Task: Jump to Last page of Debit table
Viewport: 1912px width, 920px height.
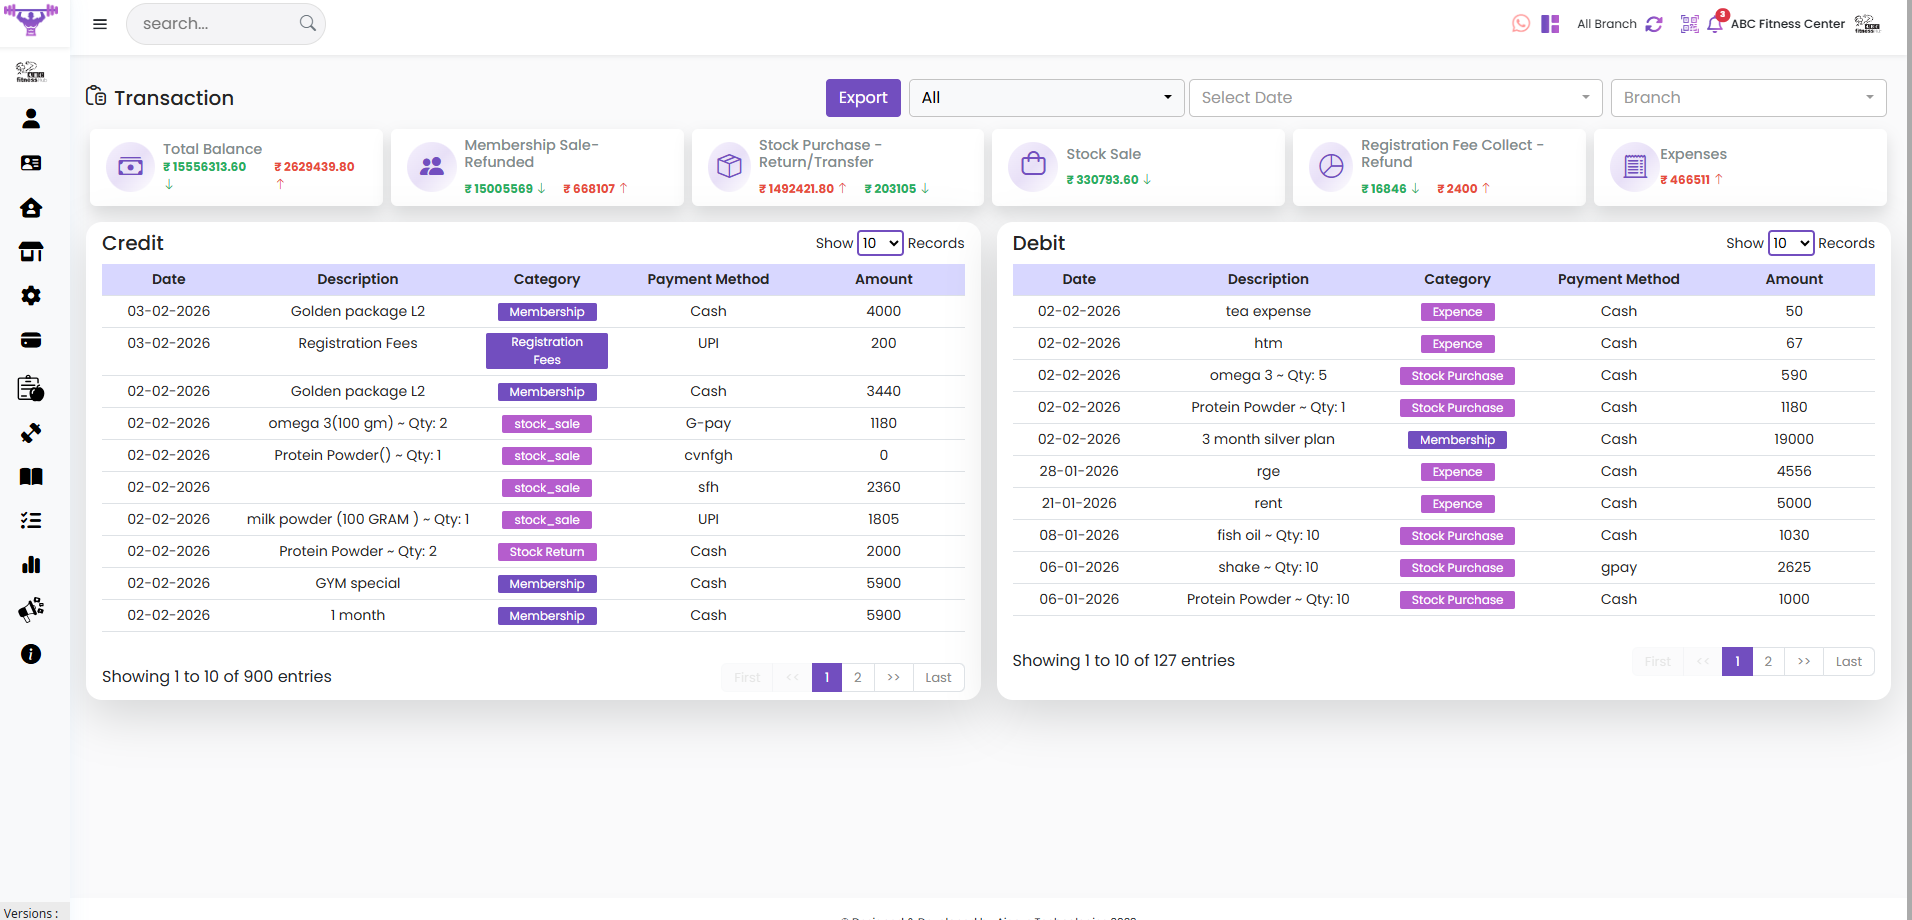Action: tap(1848, 662)
